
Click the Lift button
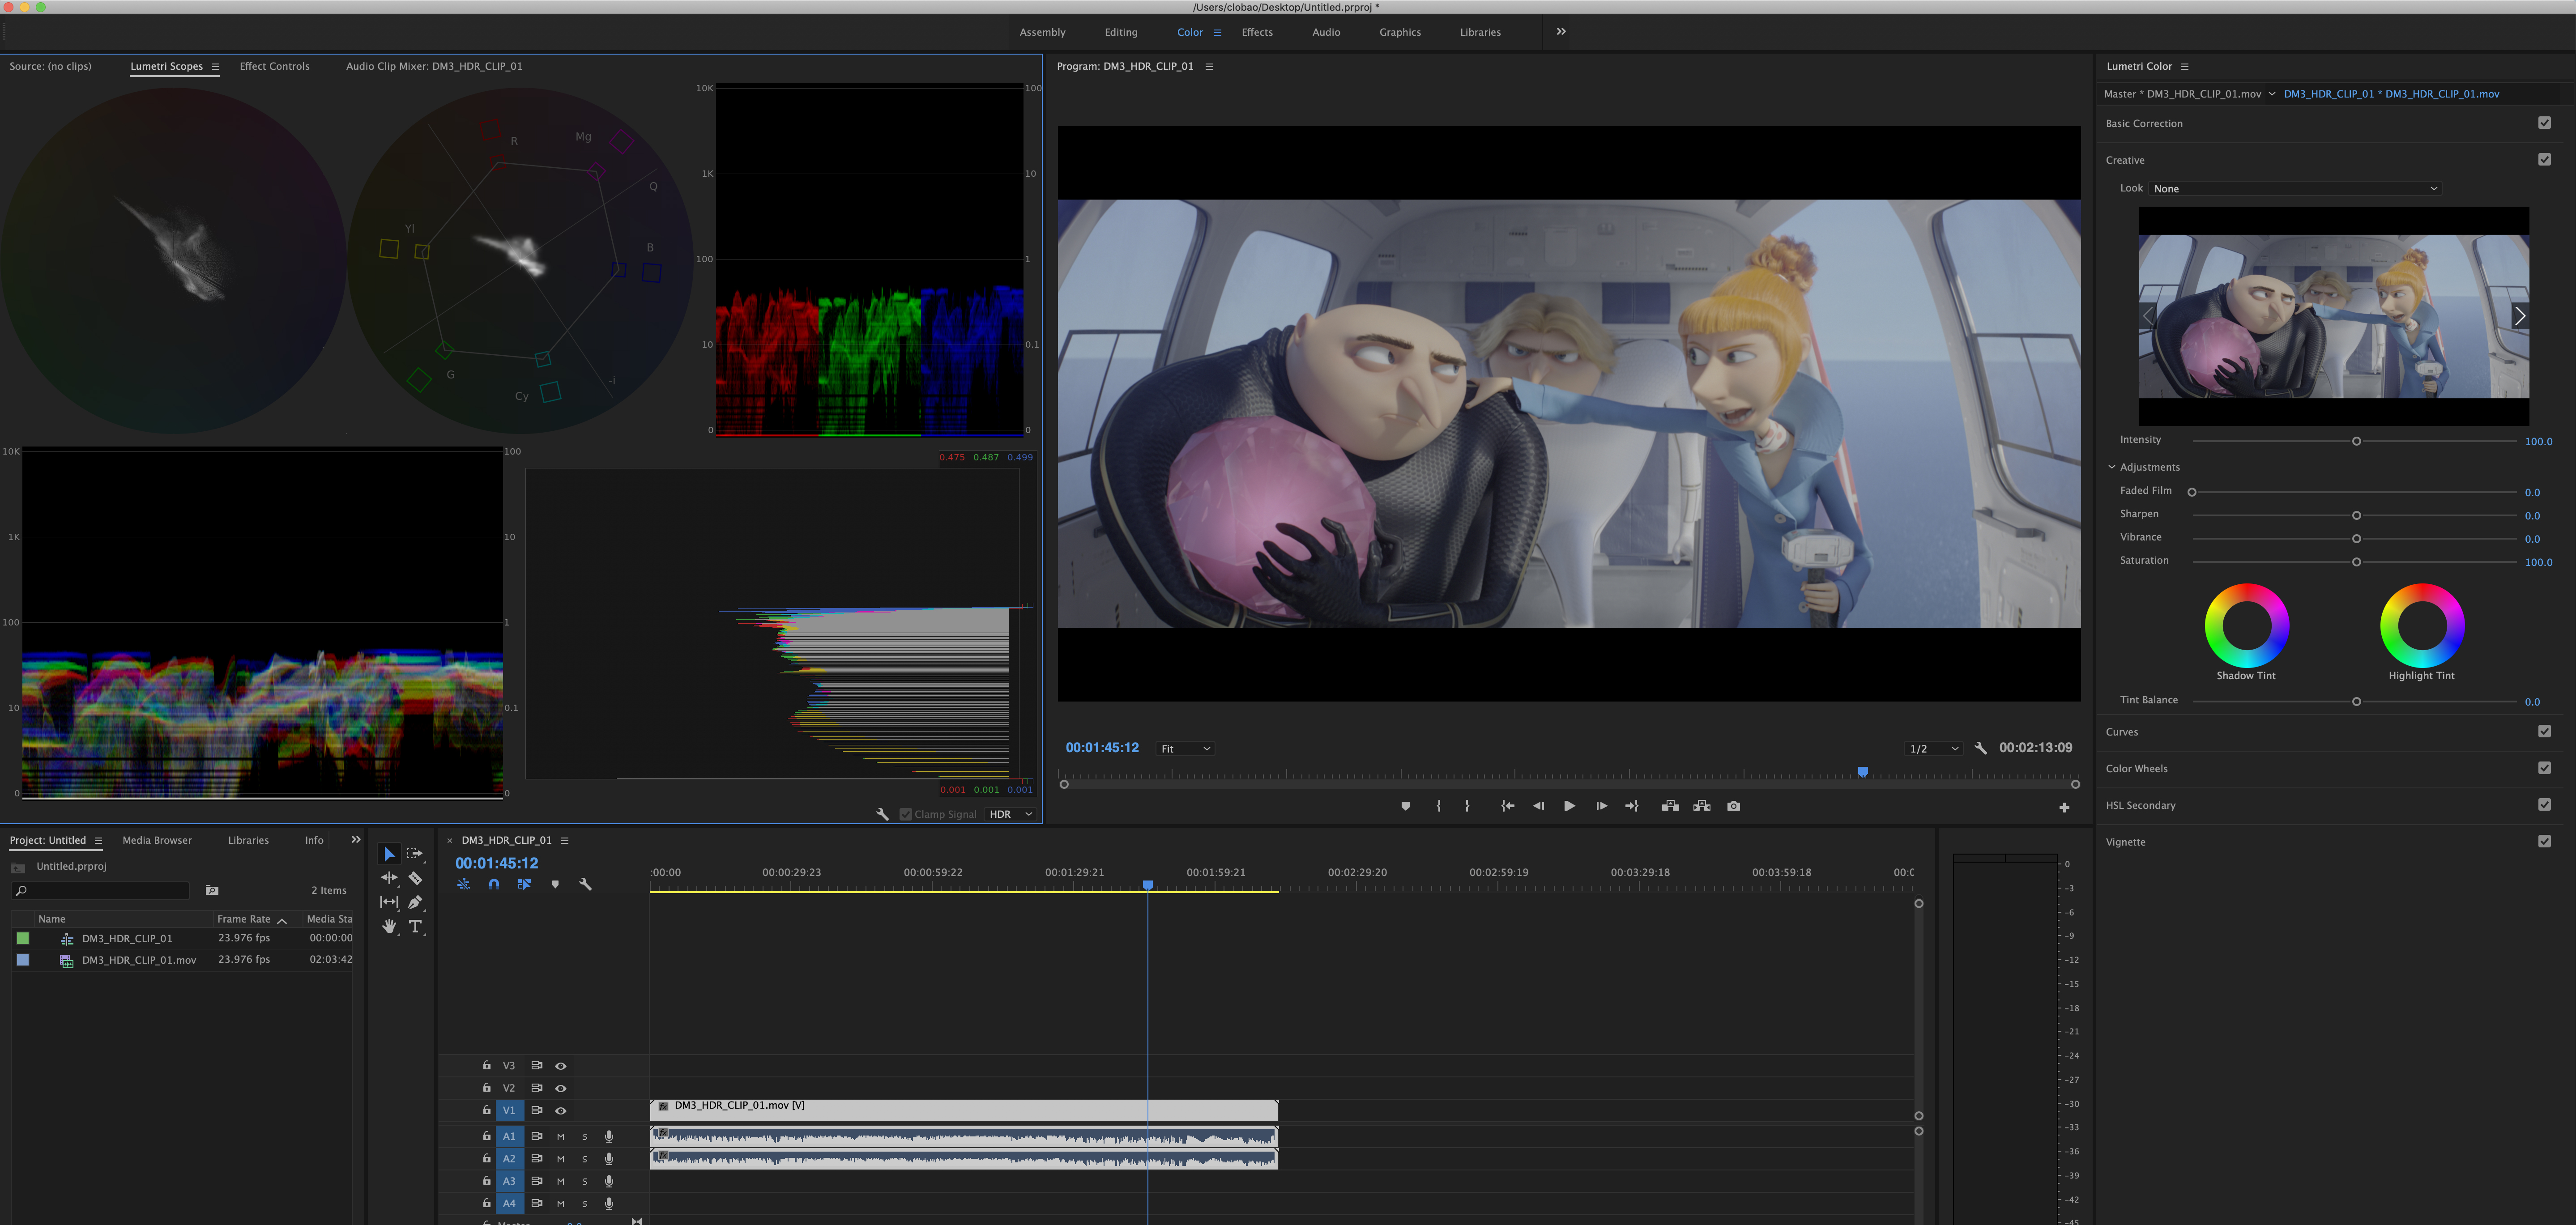coord(1670,806)
